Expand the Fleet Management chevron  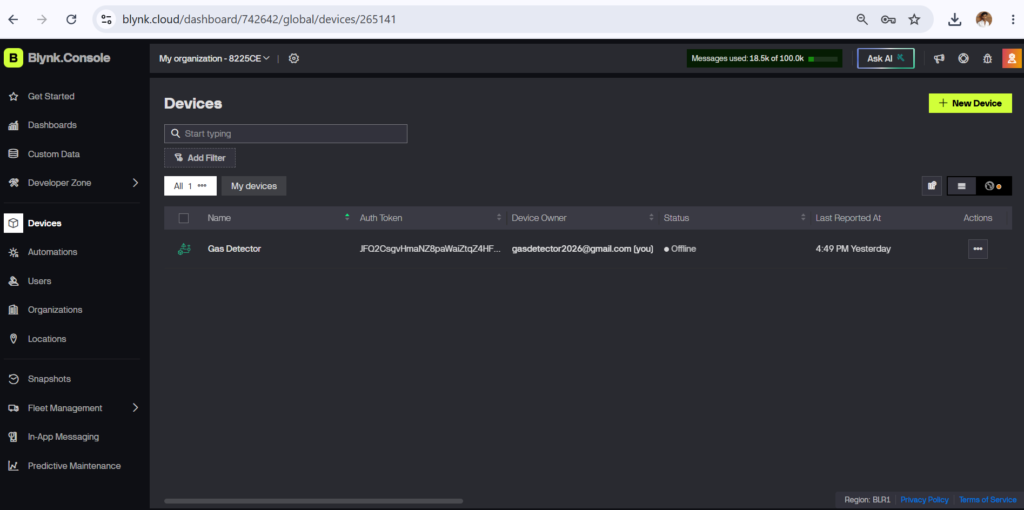(135, 407)
